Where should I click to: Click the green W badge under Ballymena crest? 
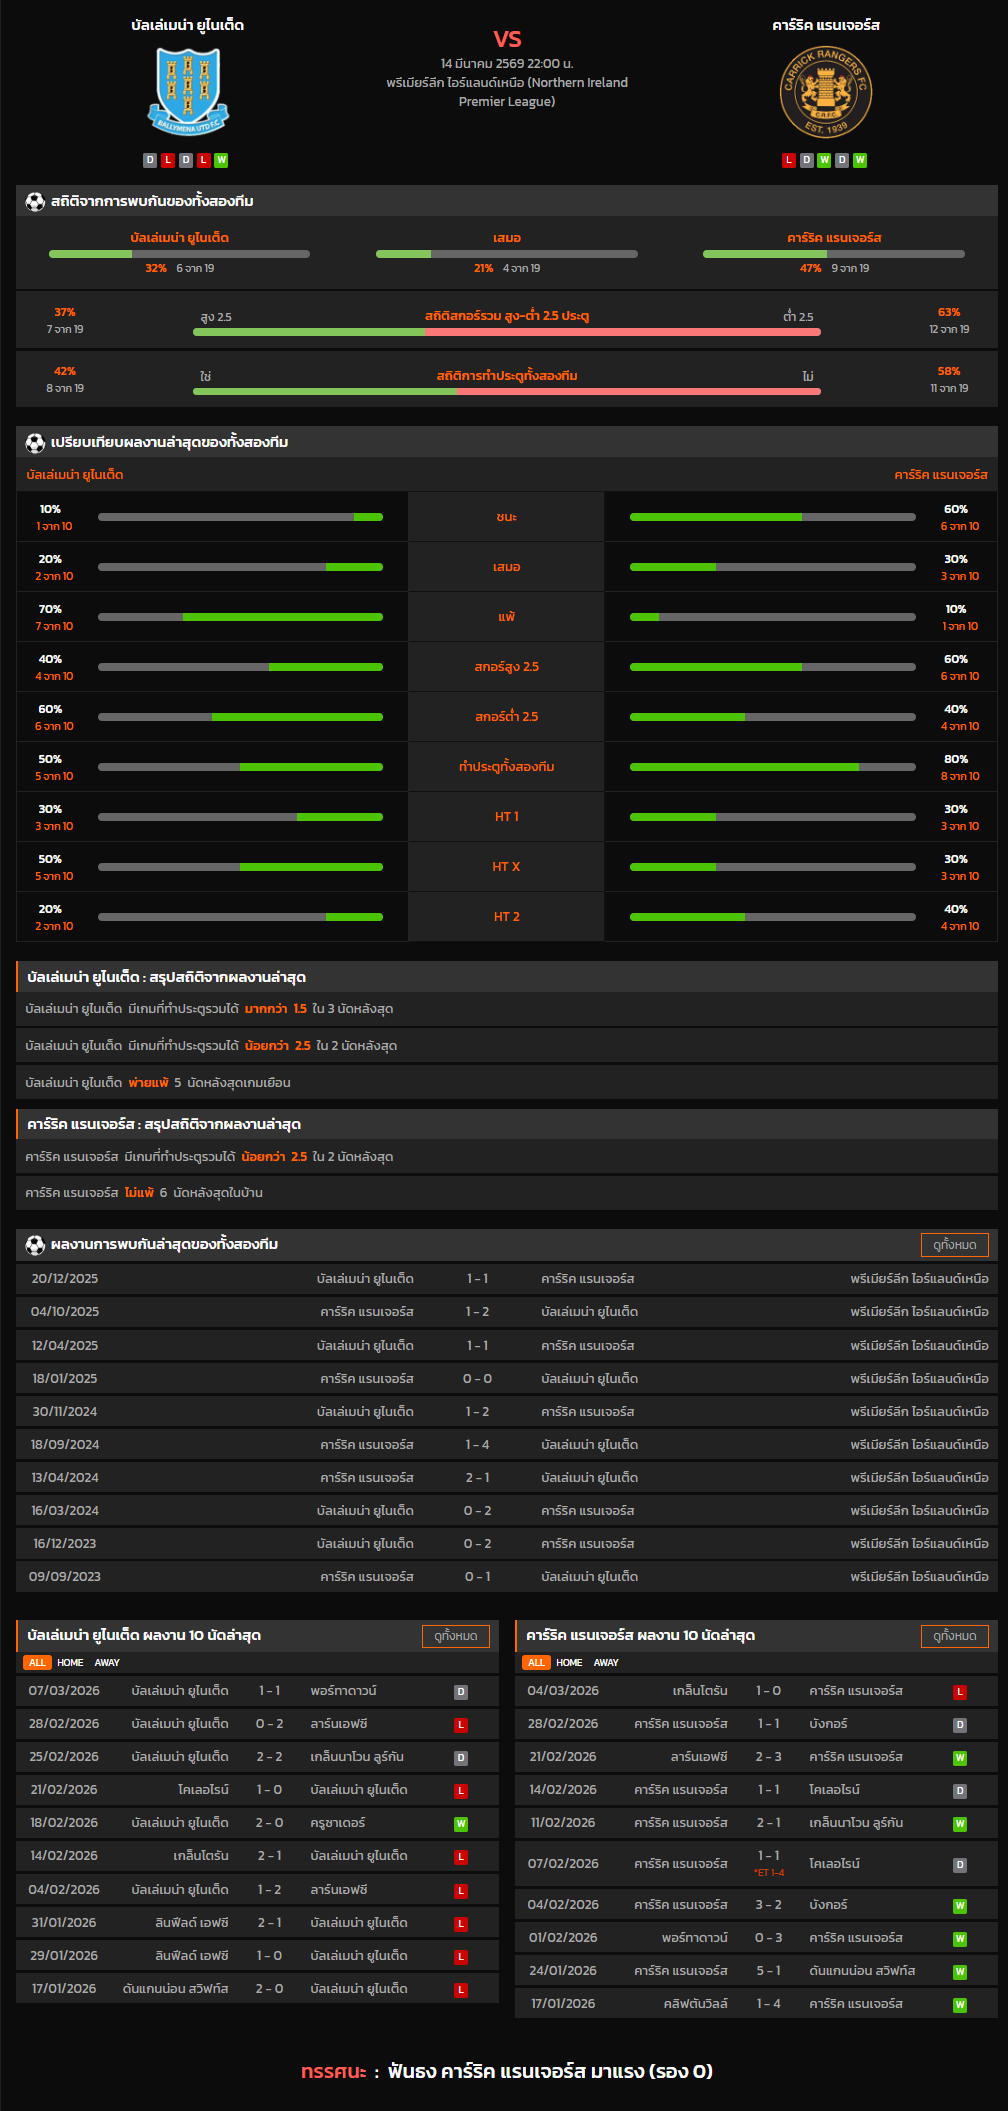point(221,160)
